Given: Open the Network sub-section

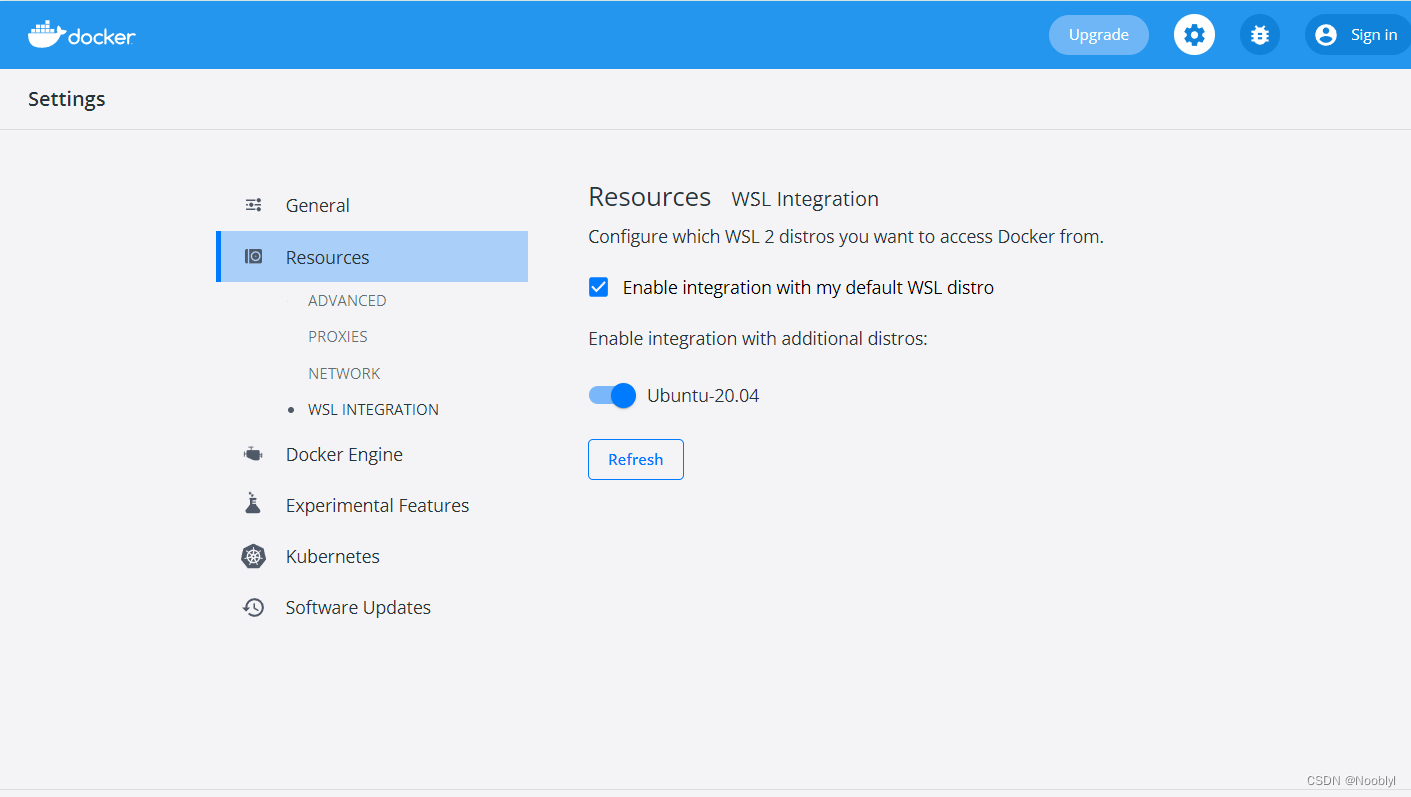Looking at the screenshot, I should (x=344, y=373).
